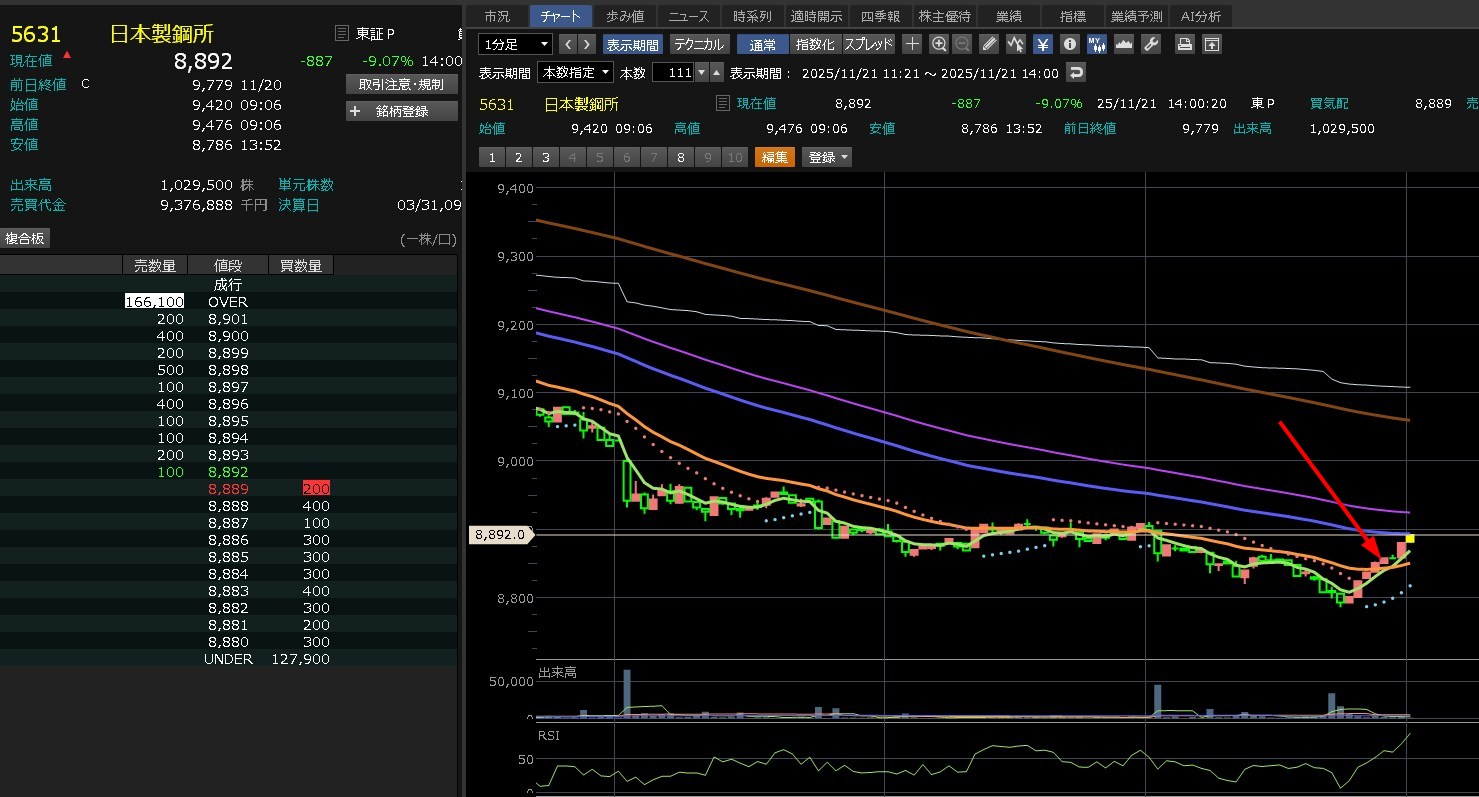1479x797 pixels.
Task: Print the chart using printer icon
Action: point(1185,44)
